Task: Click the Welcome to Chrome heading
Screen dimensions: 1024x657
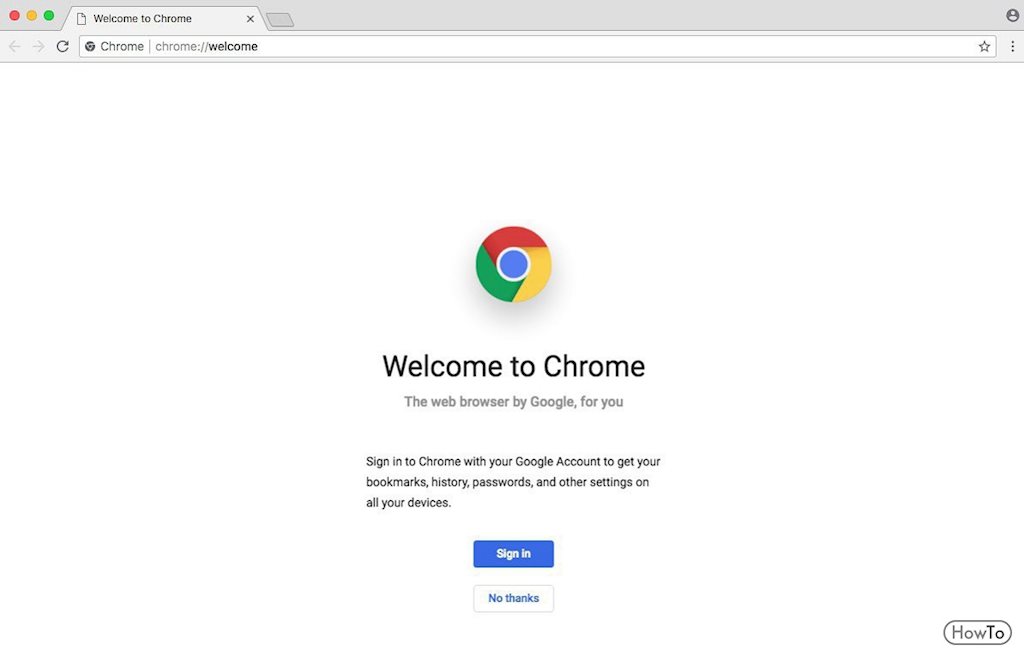Action: pyautogui.click(x=513, y=366)
